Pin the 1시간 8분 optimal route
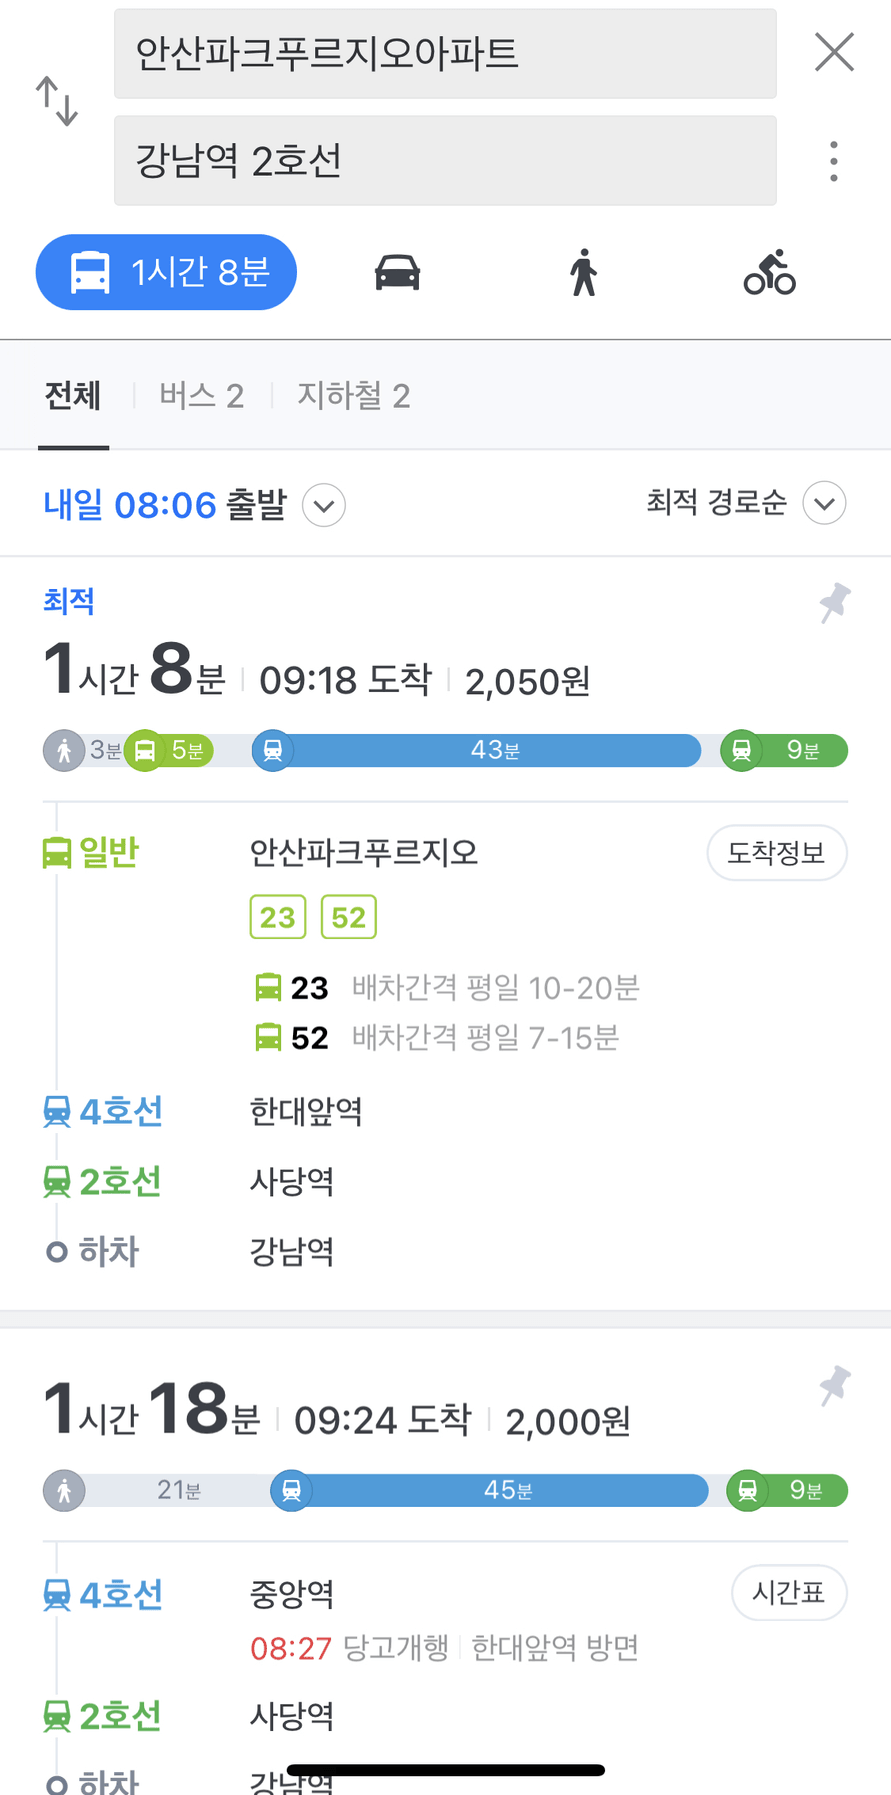 pyautogui.click(x=834, y=603)
